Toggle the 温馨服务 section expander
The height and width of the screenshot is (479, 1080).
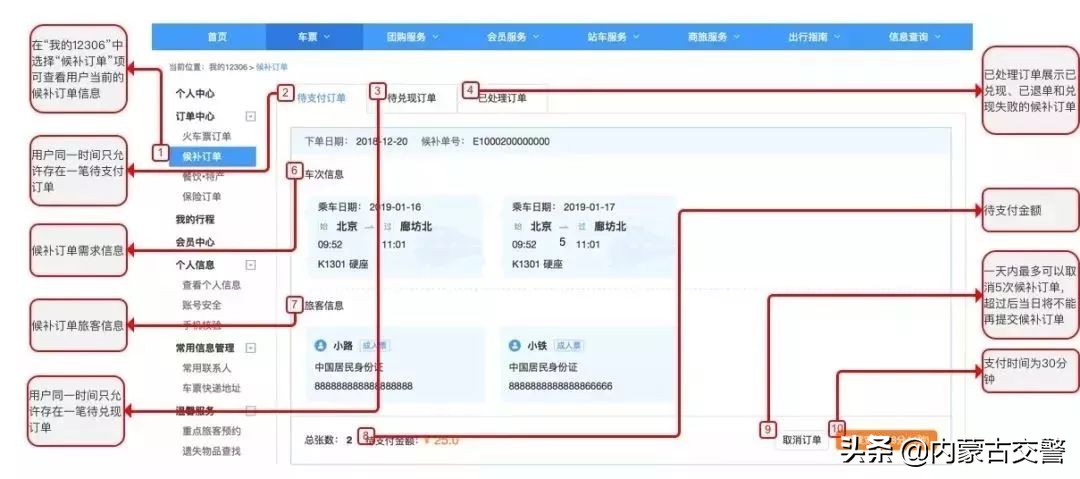coord(251,411)
